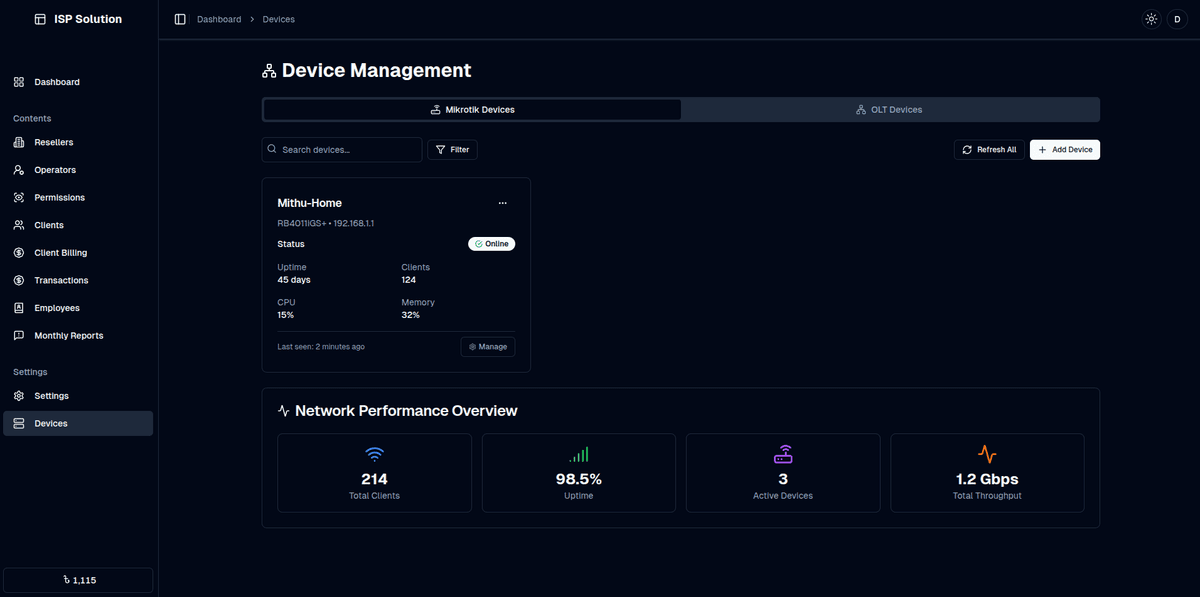Open the Mithu-Home card options menu
The width and height of the screenshot is (1200, 597).
click(x=503, y=203)
